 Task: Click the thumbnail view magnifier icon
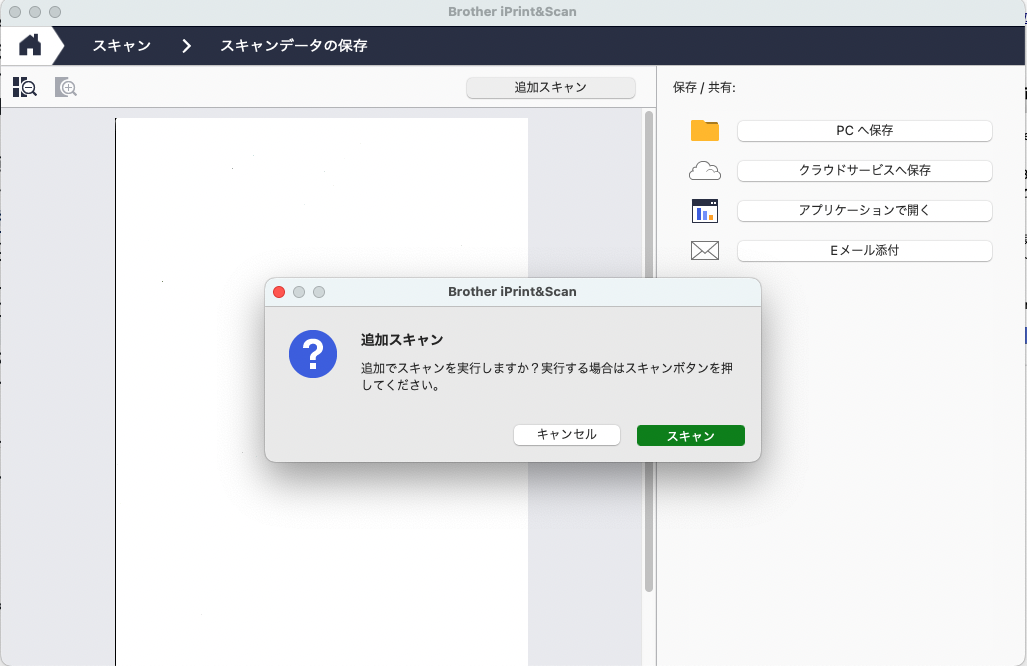pos(25,88)
